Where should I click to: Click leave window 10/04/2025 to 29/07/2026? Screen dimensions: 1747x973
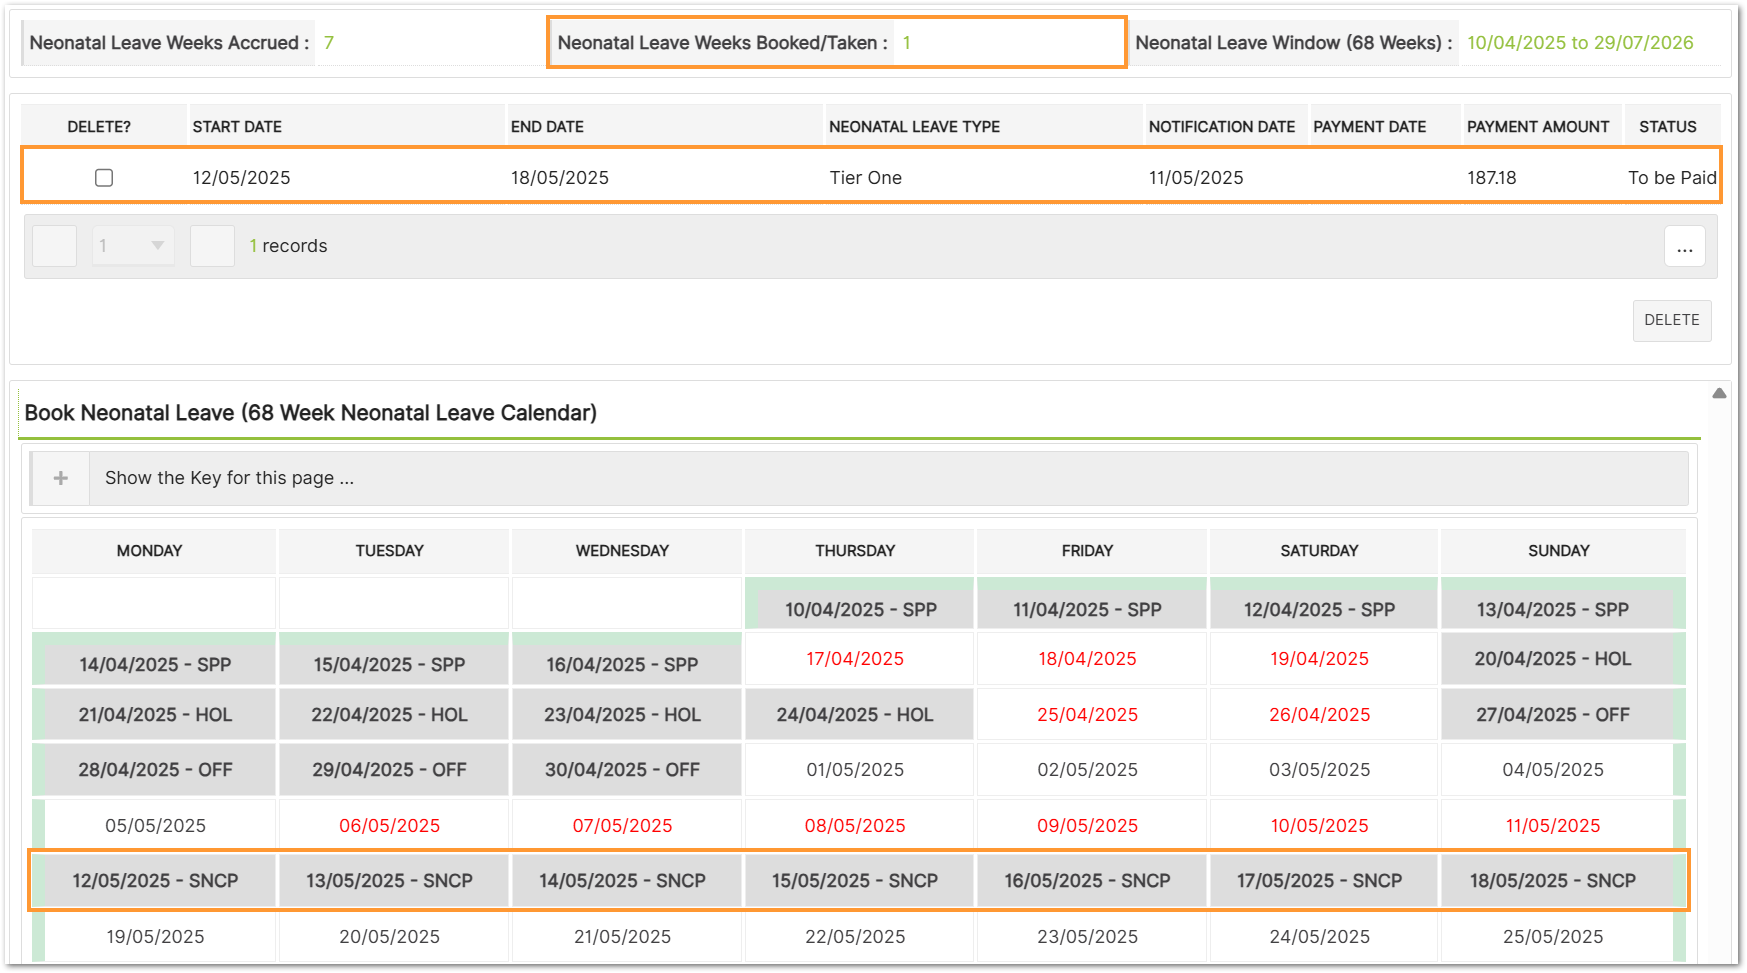pyautogui.click(x=1580, y=43)
